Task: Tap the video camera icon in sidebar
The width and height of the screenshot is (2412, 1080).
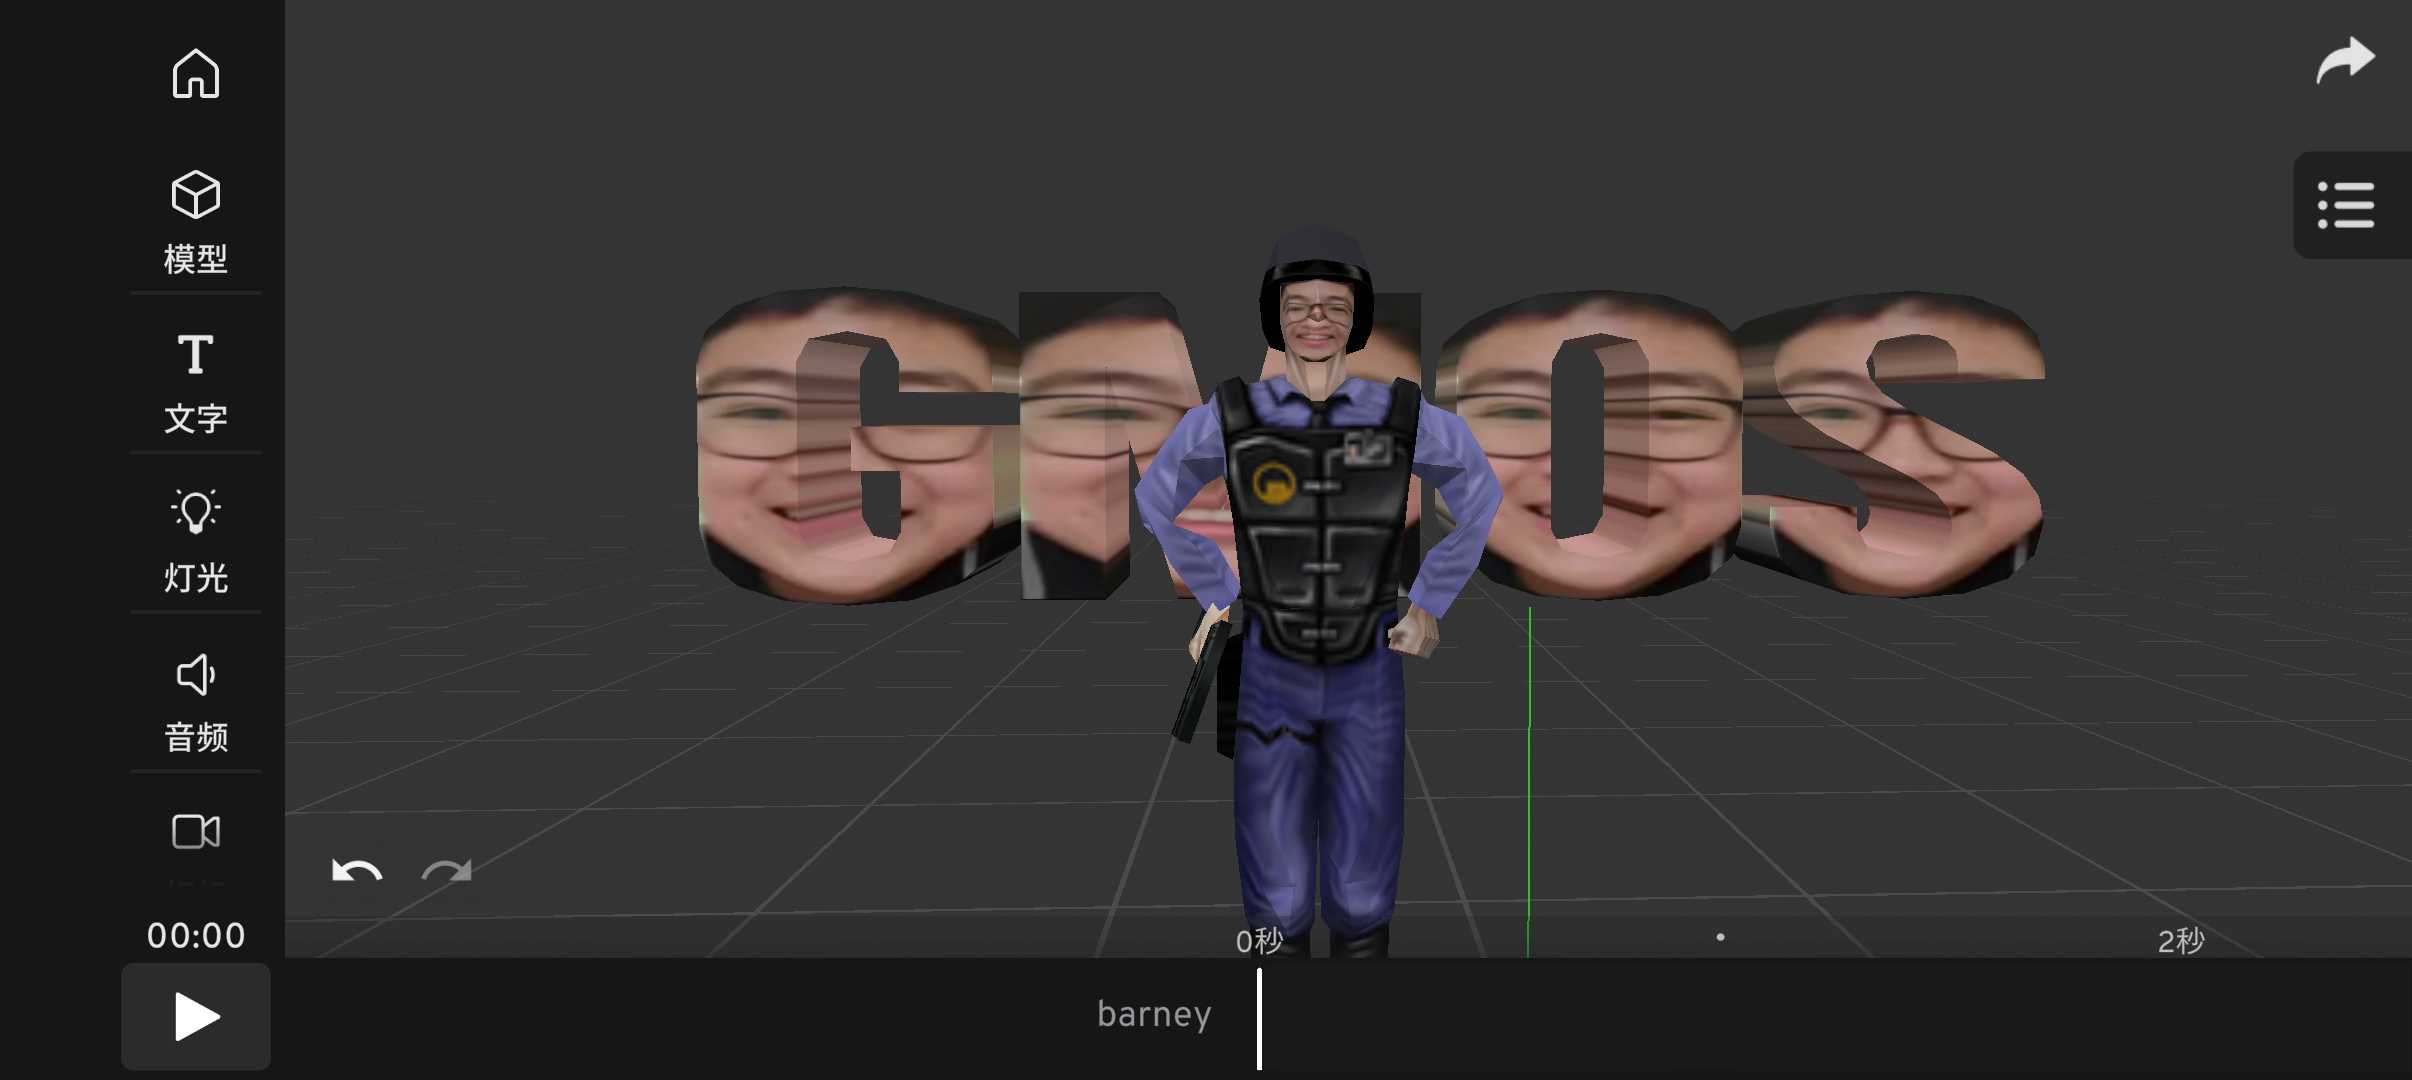Action: [196, 832]
